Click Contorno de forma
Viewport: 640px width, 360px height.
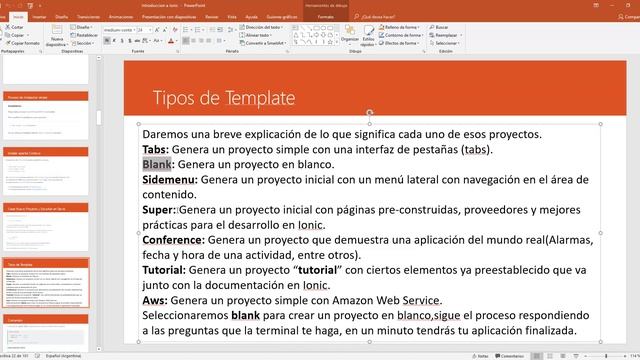[x=400, y=35]
